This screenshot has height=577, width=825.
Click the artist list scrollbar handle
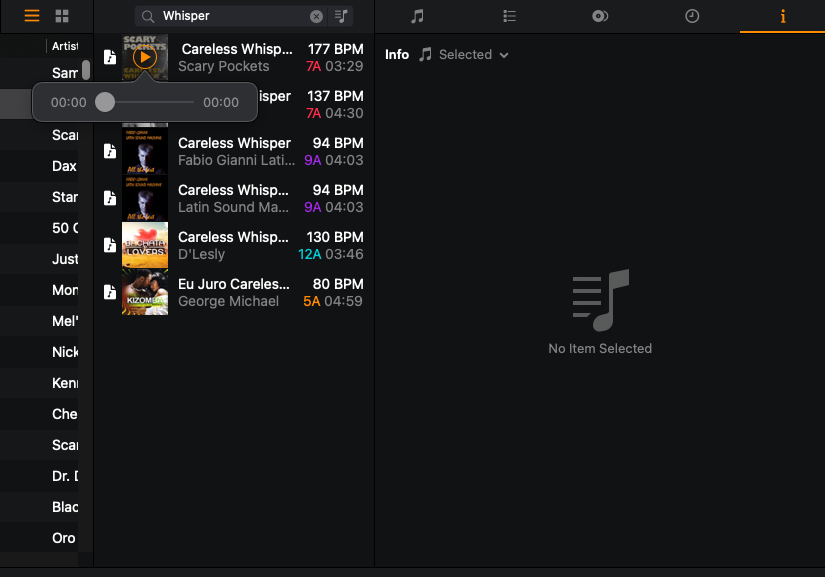pyautogui.click(x=86, y=70)
